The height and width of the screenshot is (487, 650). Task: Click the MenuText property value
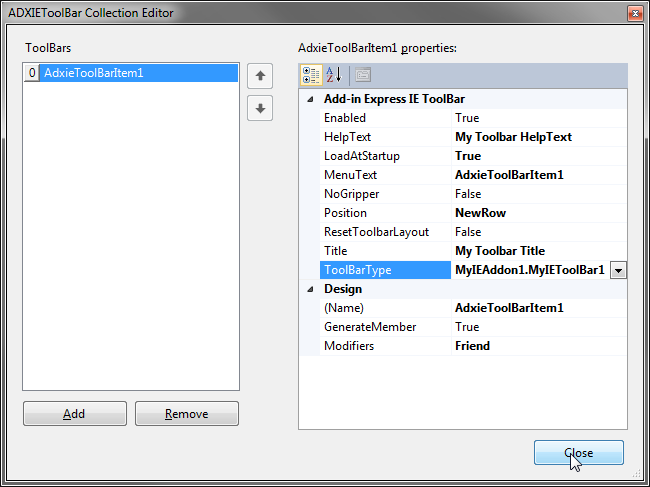coord(509,175)
